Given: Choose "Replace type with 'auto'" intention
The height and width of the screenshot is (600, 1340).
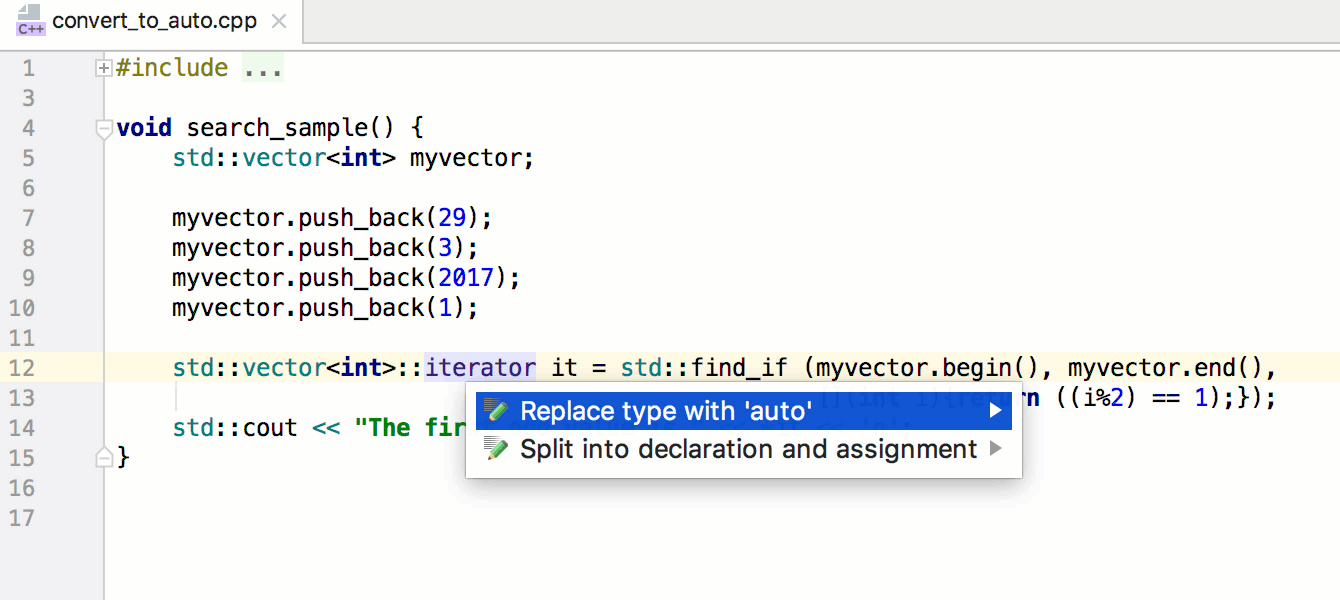Looking at the screenshot, I should [743, 411].
